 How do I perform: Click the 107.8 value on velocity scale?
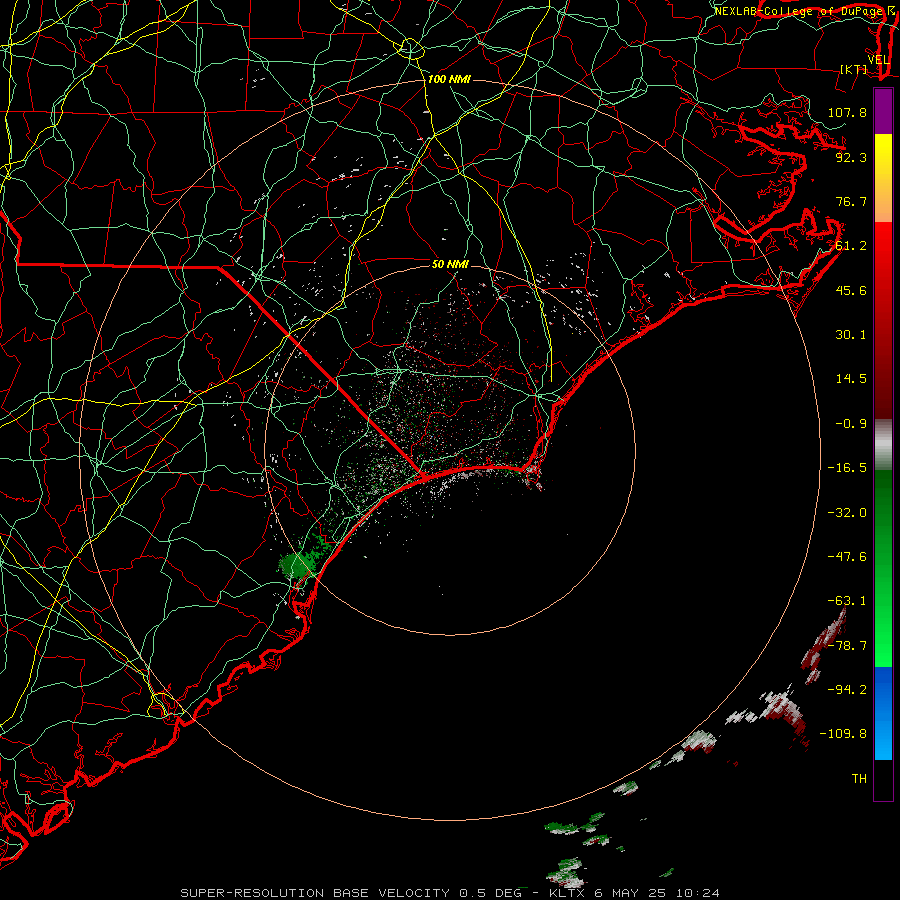point(847,112)
